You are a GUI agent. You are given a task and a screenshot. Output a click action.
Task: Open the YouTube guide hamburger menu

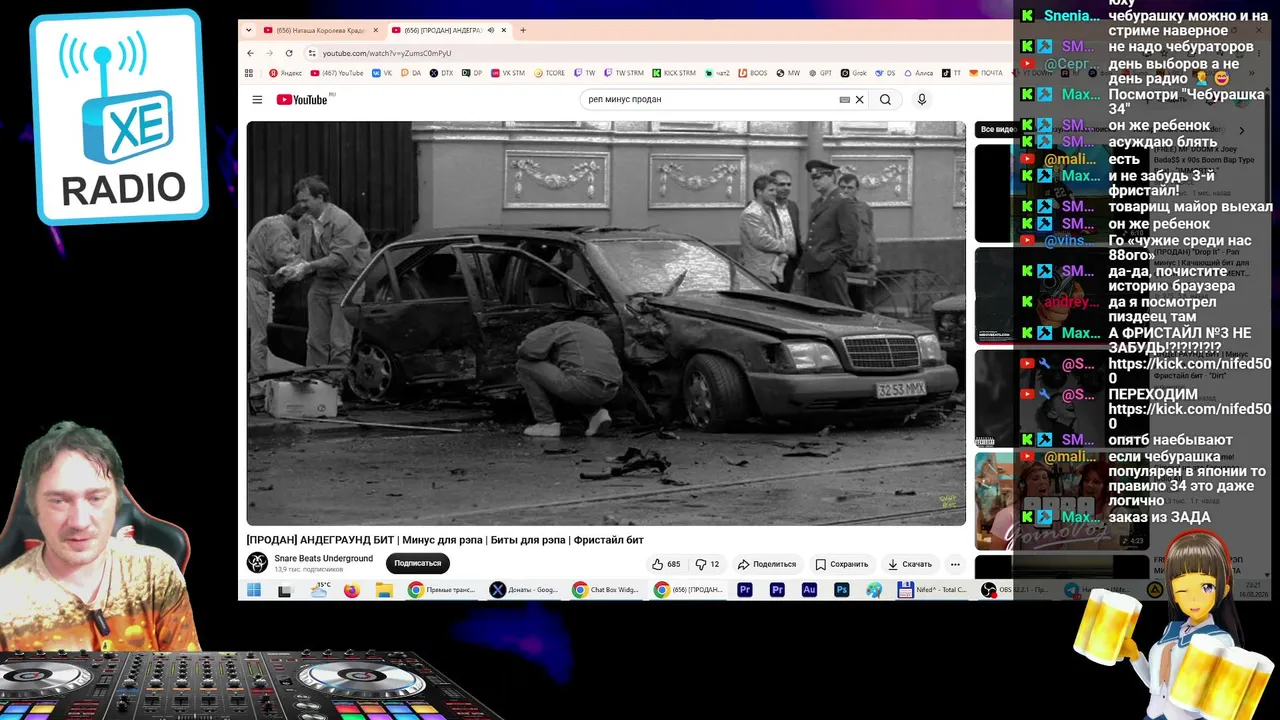(x=257, y=99)
